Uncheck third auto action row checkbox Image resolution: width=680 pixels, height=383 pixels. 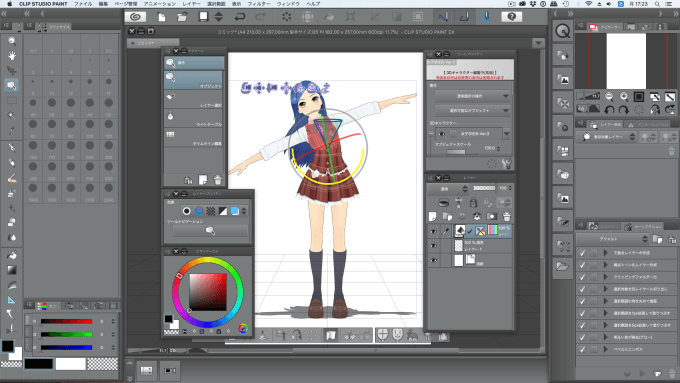tap(582, 277)
